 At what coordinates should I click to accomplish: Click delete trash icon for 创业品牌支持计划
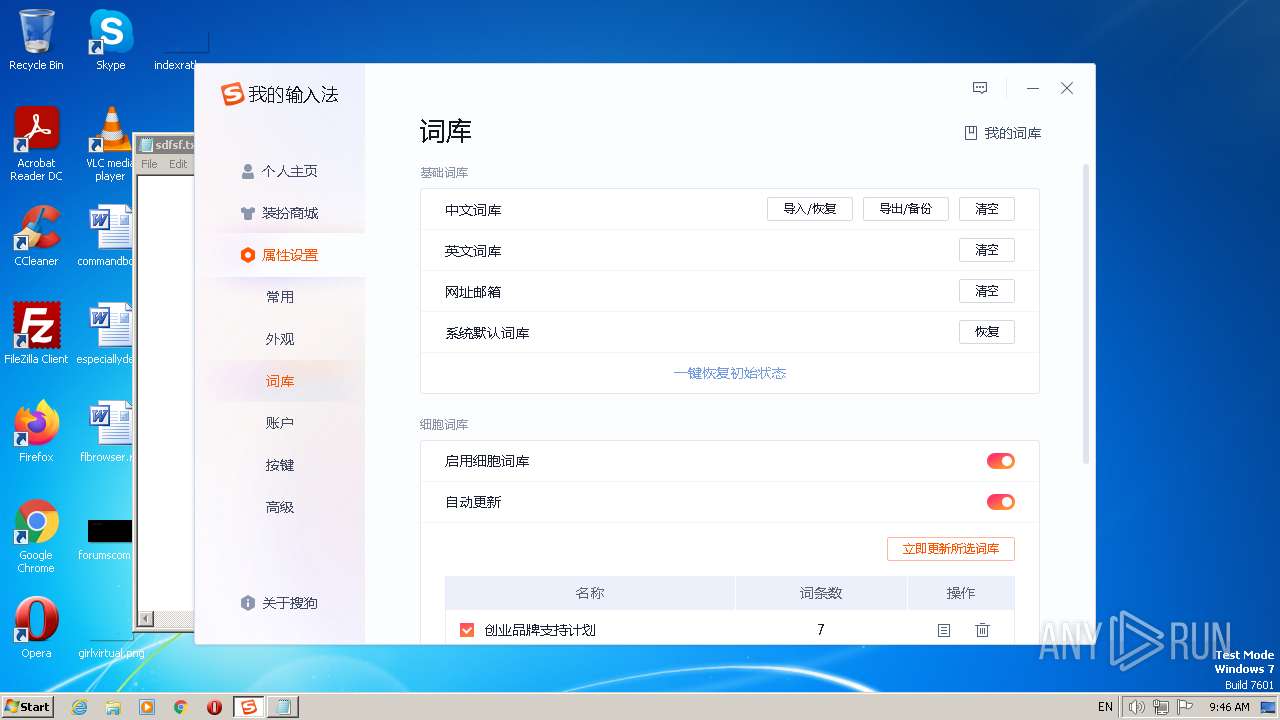(x=982, y=630)
